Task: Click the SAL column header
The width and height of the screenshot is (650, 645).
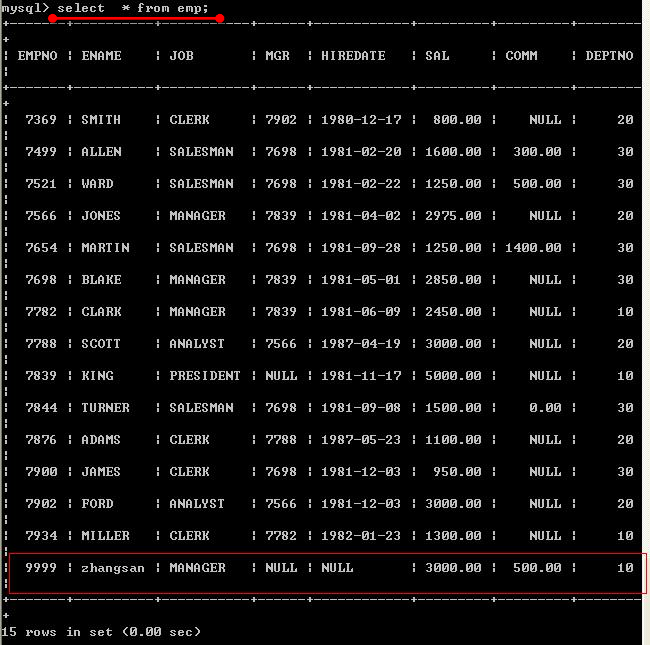Action: [437, 56]
